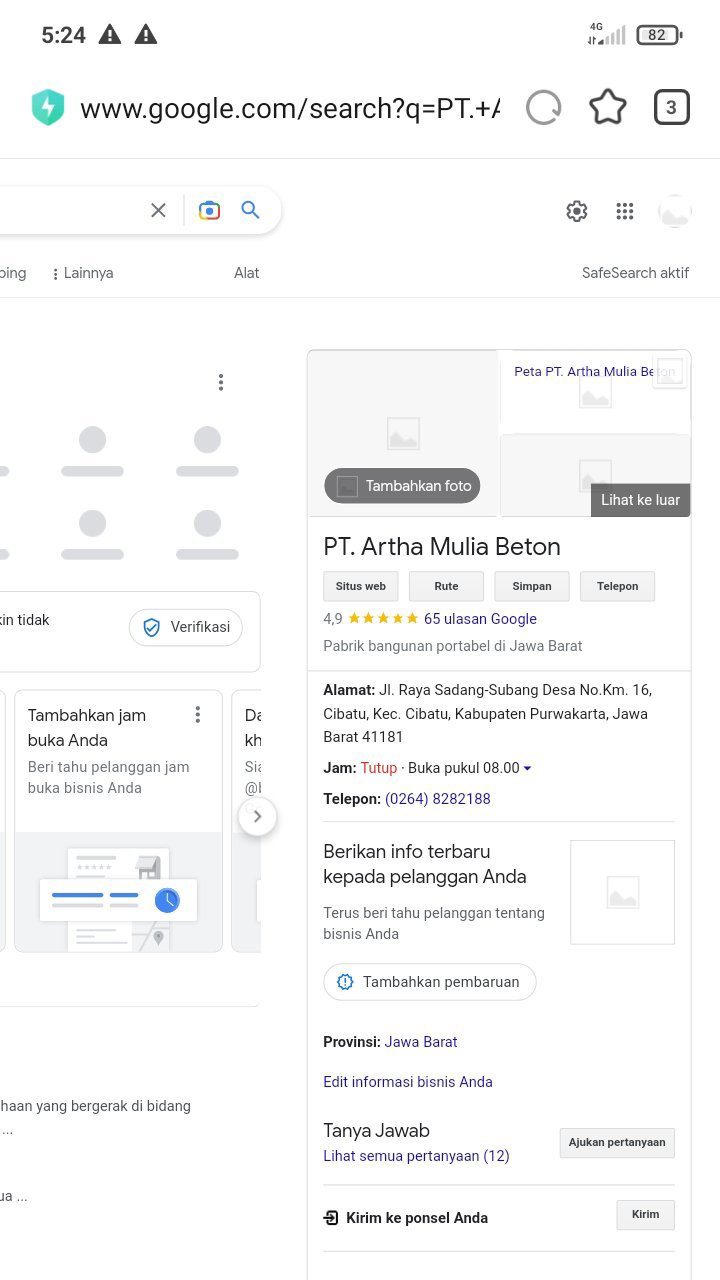Advance card carousel with right chevron
720x1280 pixels.
coord(257,816)
